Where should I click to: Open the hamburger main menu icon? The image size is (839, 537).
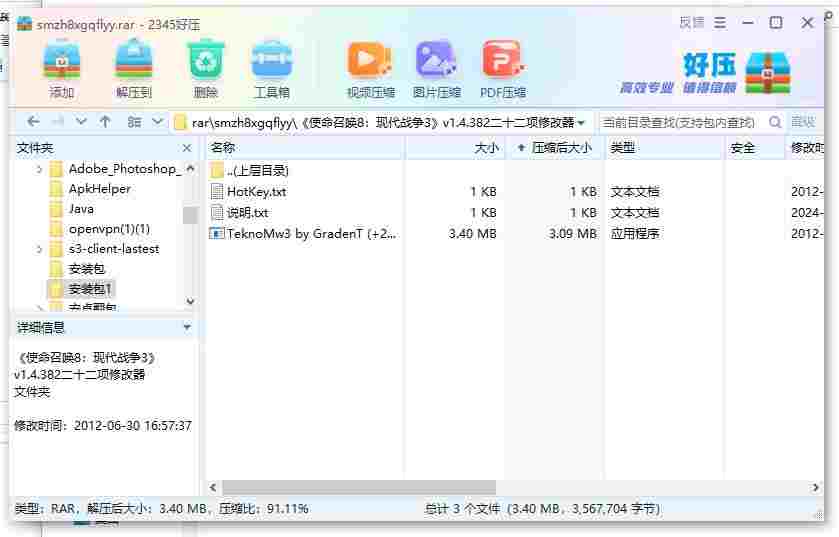720,23
